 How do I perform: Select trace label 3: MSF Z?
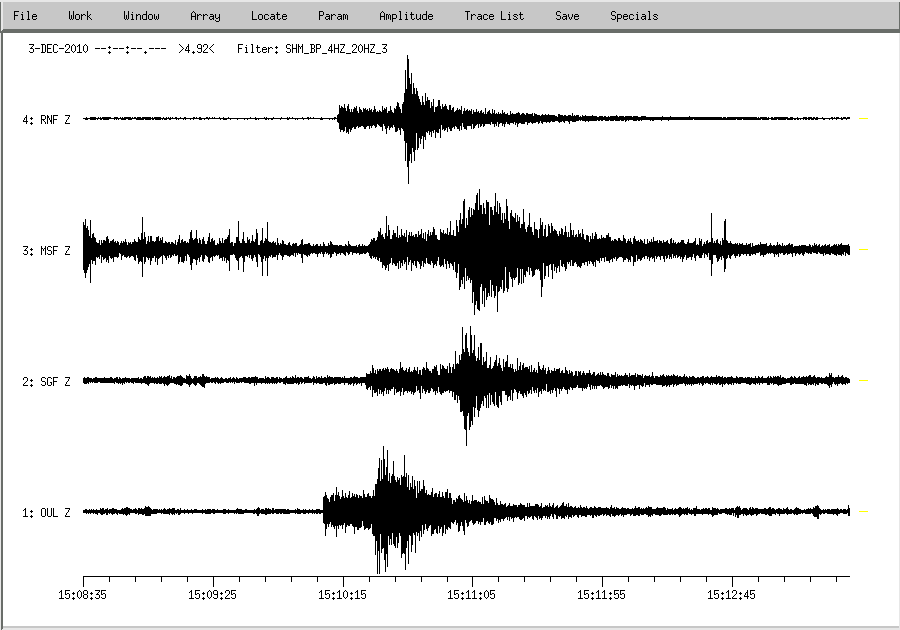pos(46,251)
